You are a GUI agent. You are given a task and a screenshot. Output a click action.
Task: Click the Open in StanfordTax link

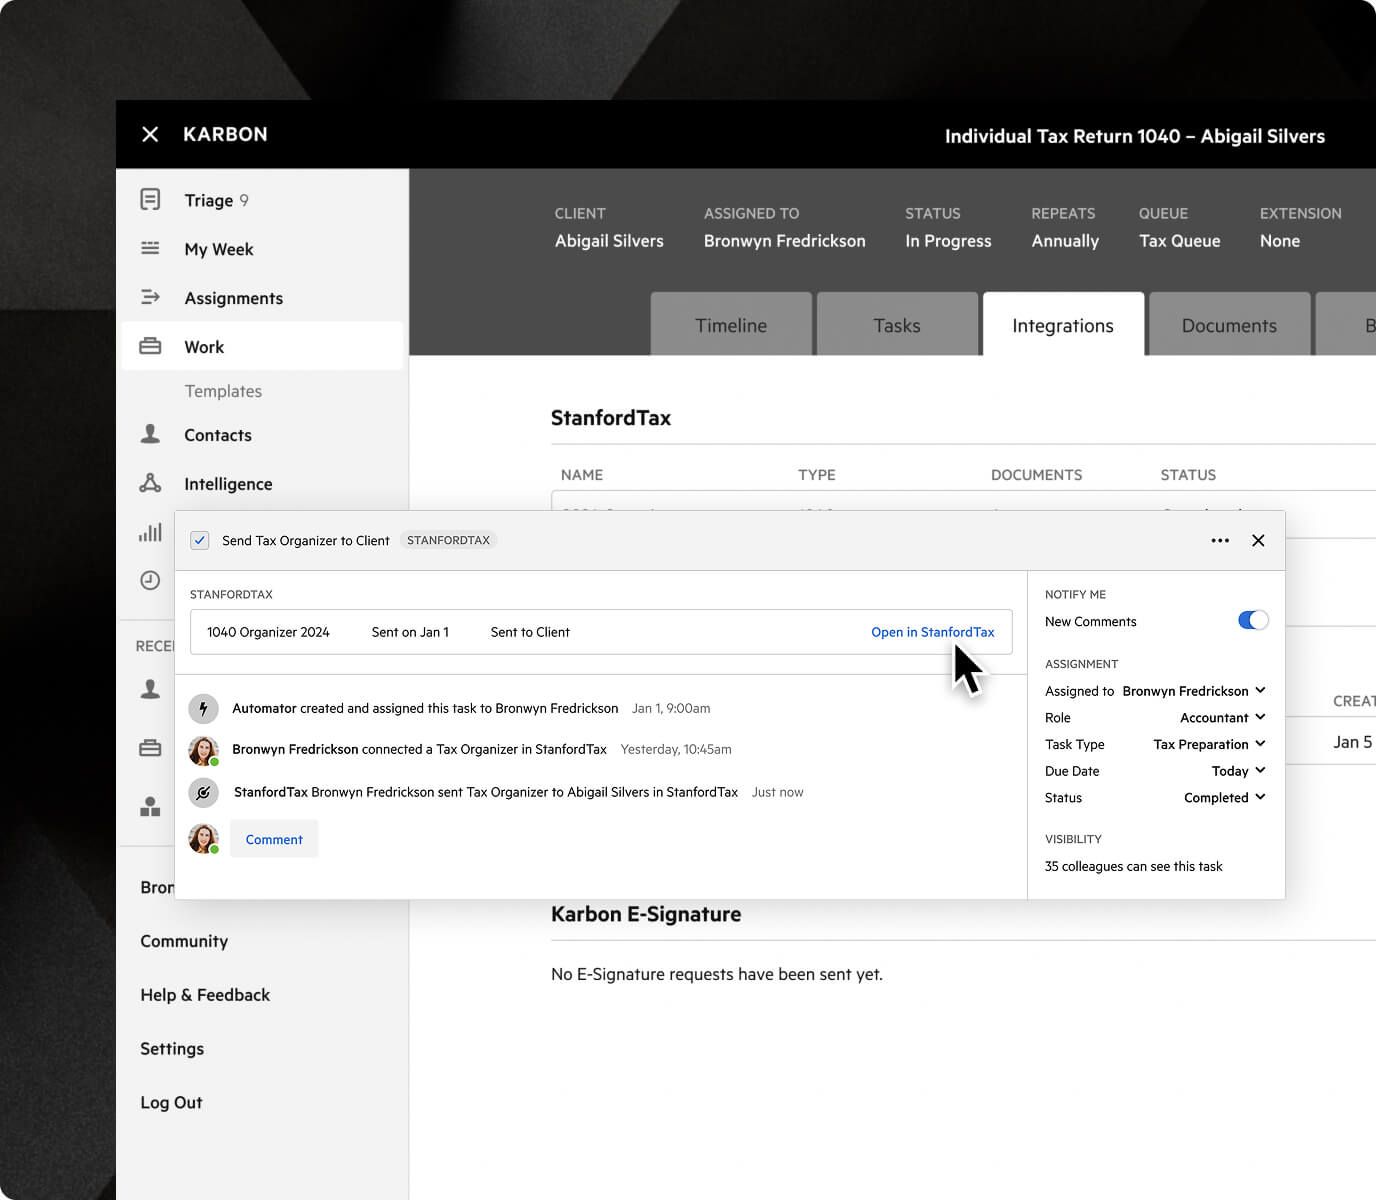(932, 632)
